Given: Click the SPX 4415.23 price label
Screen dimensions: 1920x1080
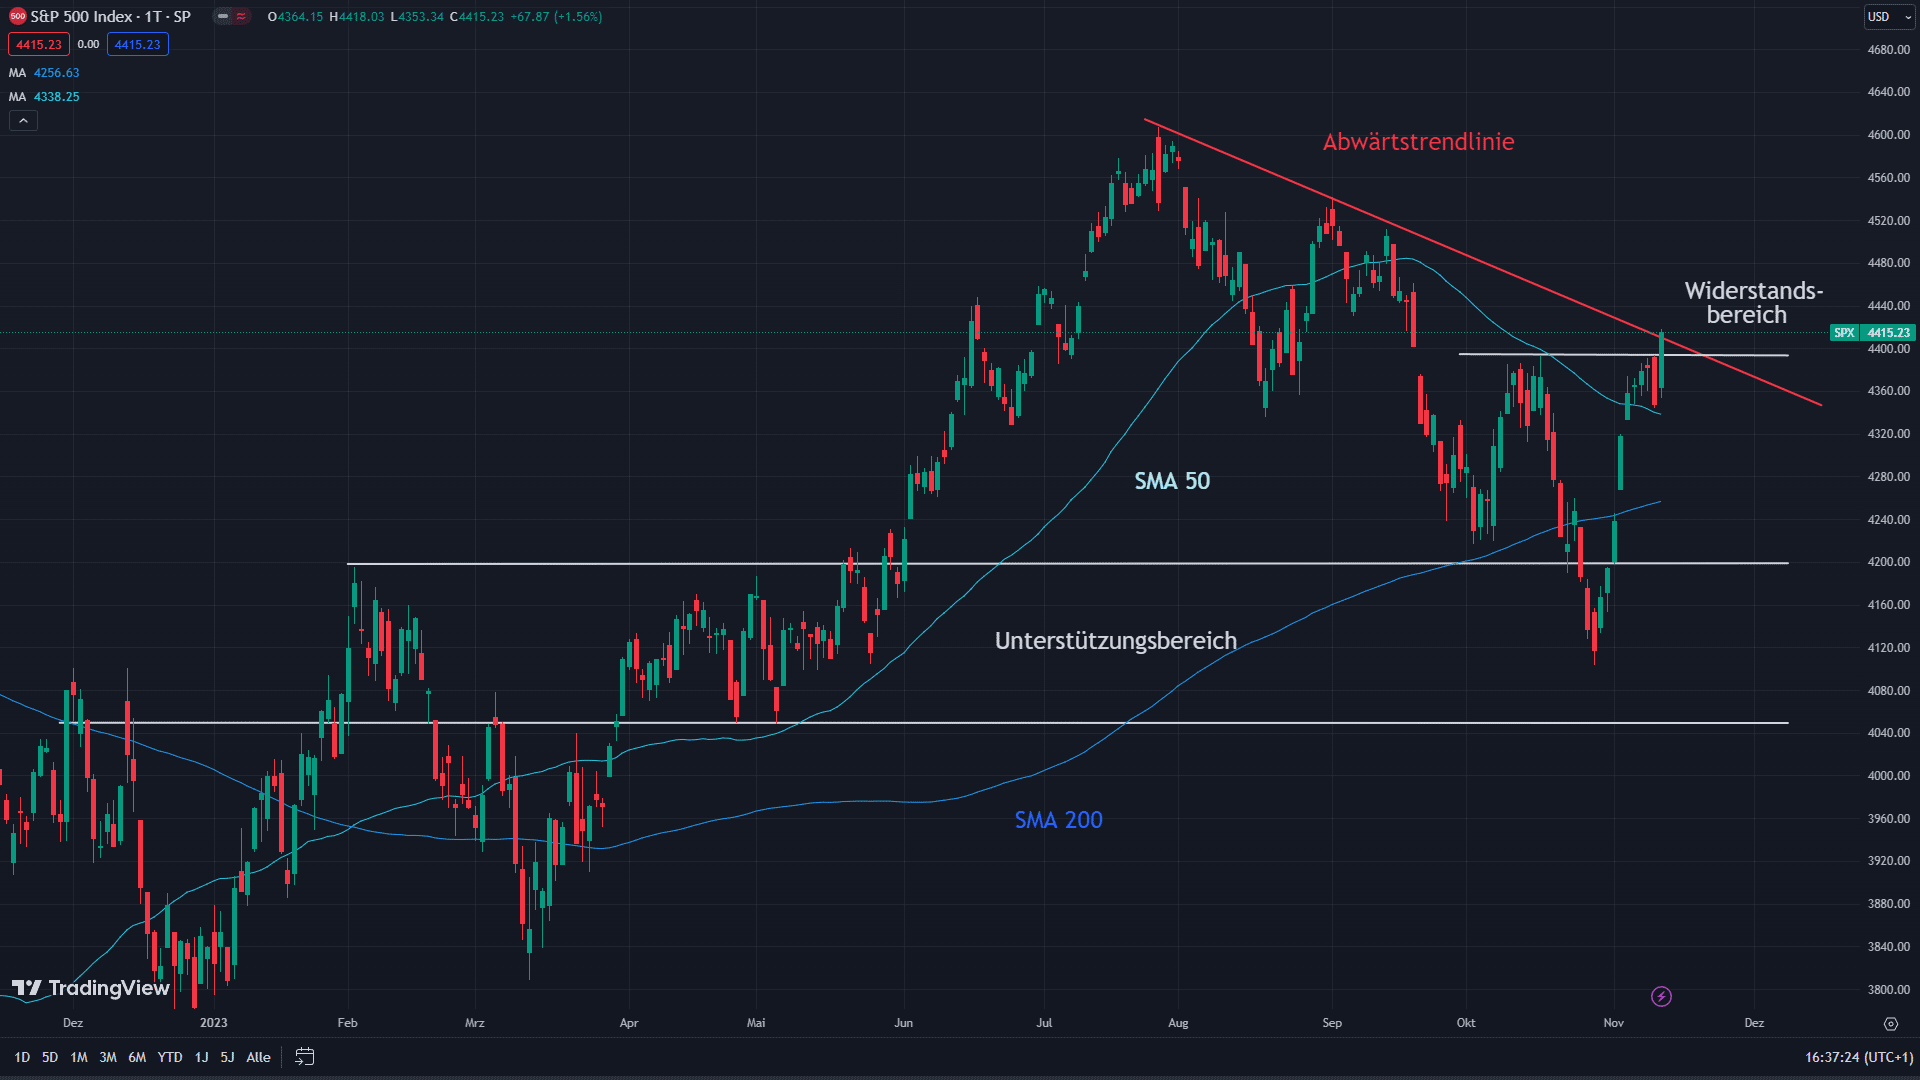Looking at the screenshot, I should (1873, 332).
